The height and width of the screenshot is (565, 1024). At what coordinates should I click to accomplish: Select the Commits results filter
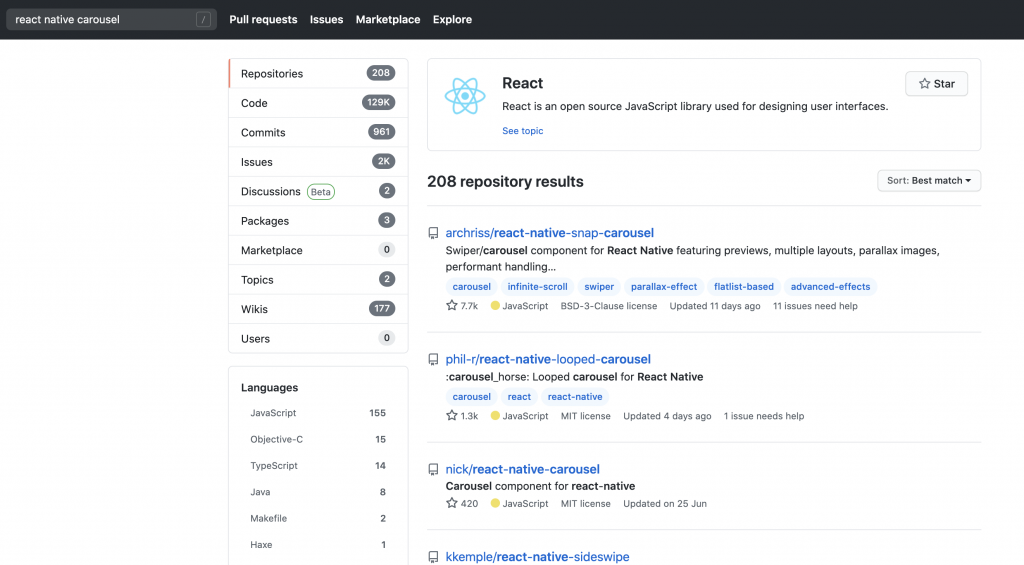point(318,132)
